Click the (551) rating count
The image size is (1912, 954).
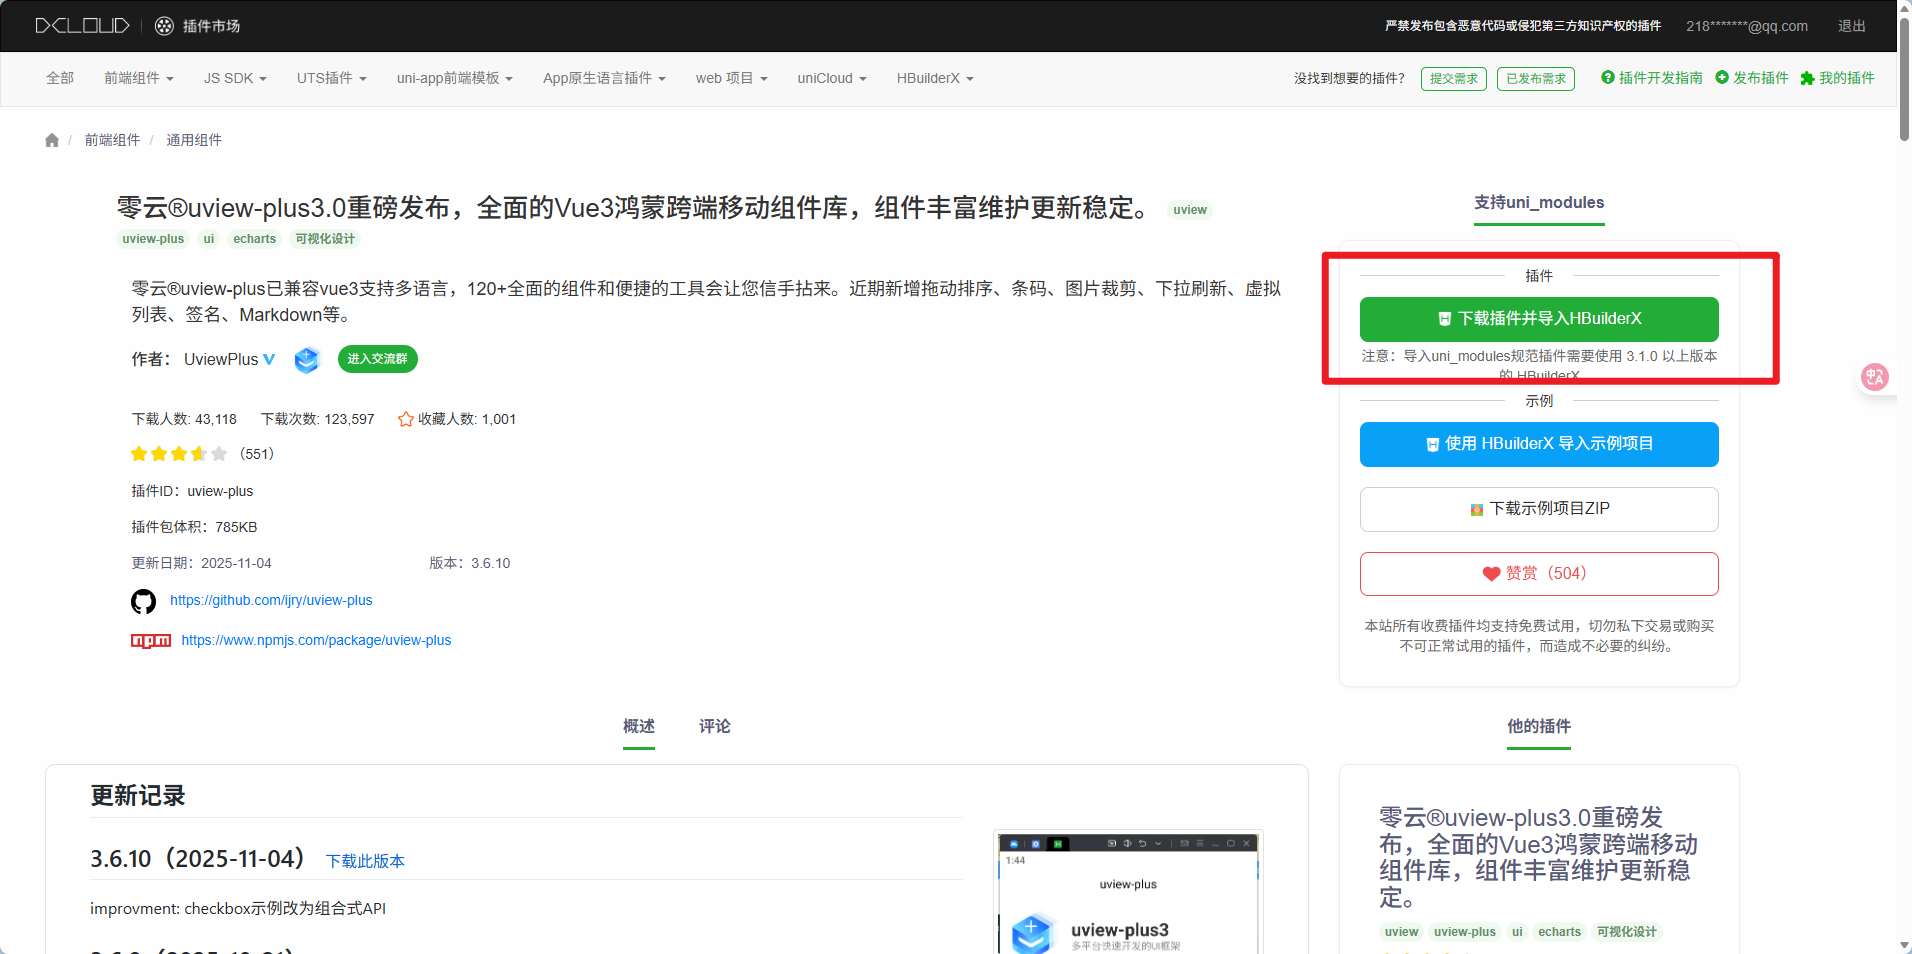257,454
